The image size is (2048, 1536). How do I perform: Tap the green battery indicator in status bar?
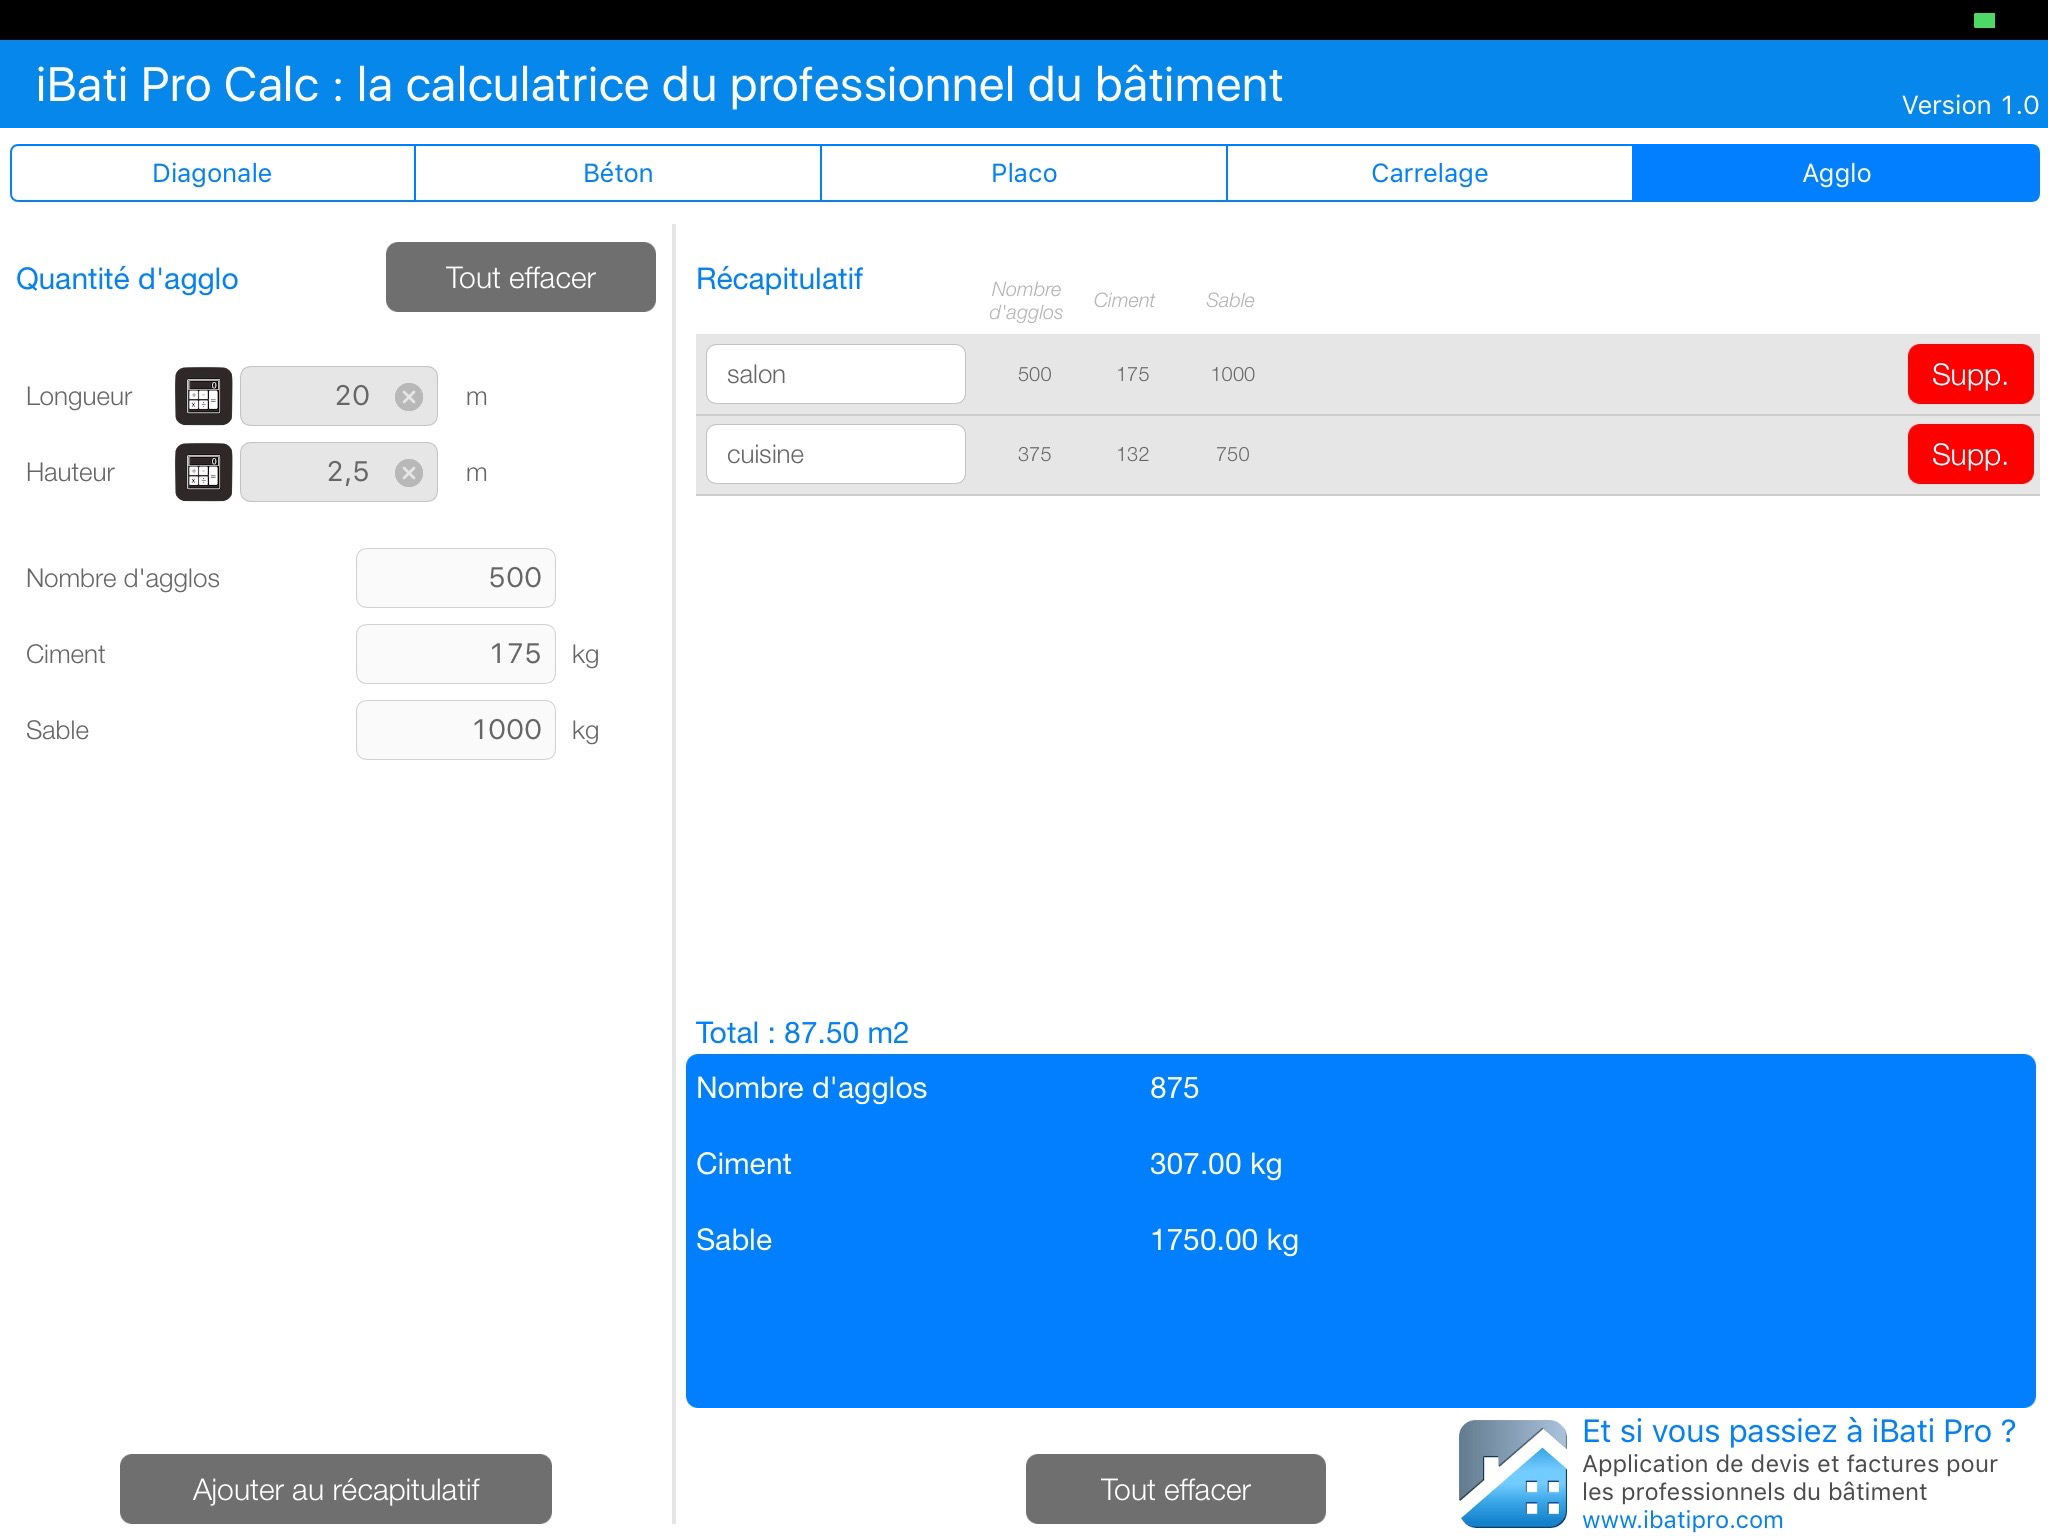[x=1985, y=21]
